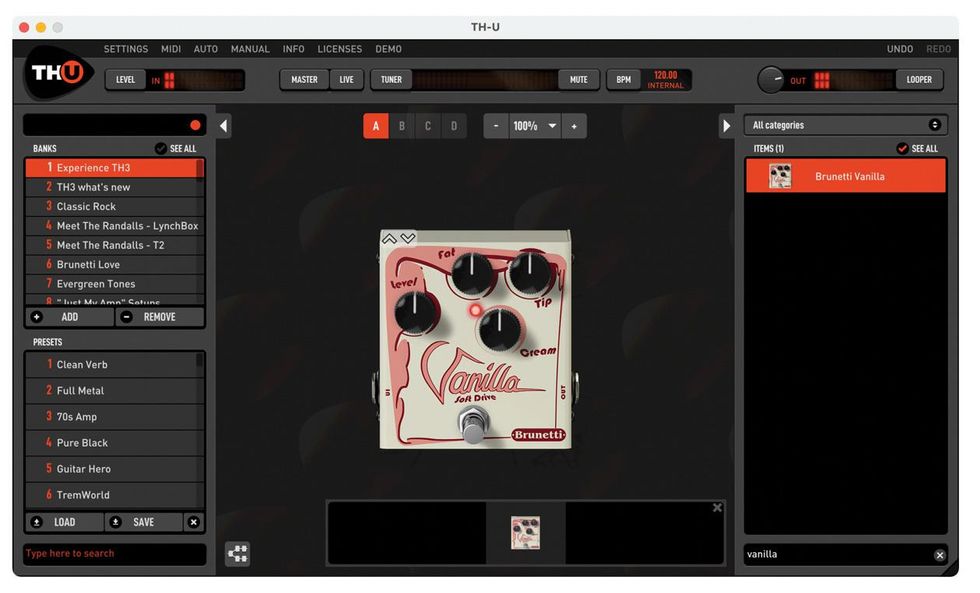Adjust the Level knob on the pedal
The image size is (980, 593).
click(414, 311)
